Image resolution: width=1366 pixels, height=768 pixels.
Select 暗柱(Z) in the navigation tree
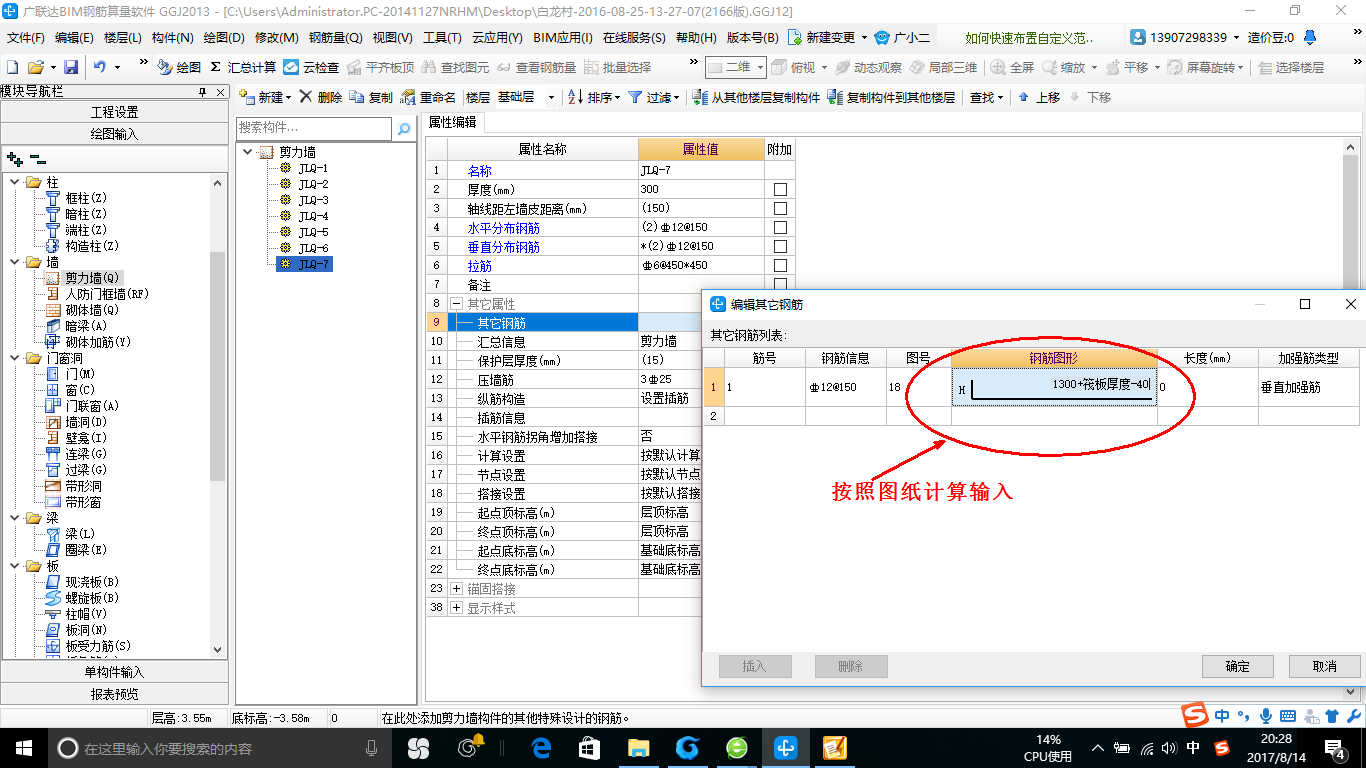[86, 214]
